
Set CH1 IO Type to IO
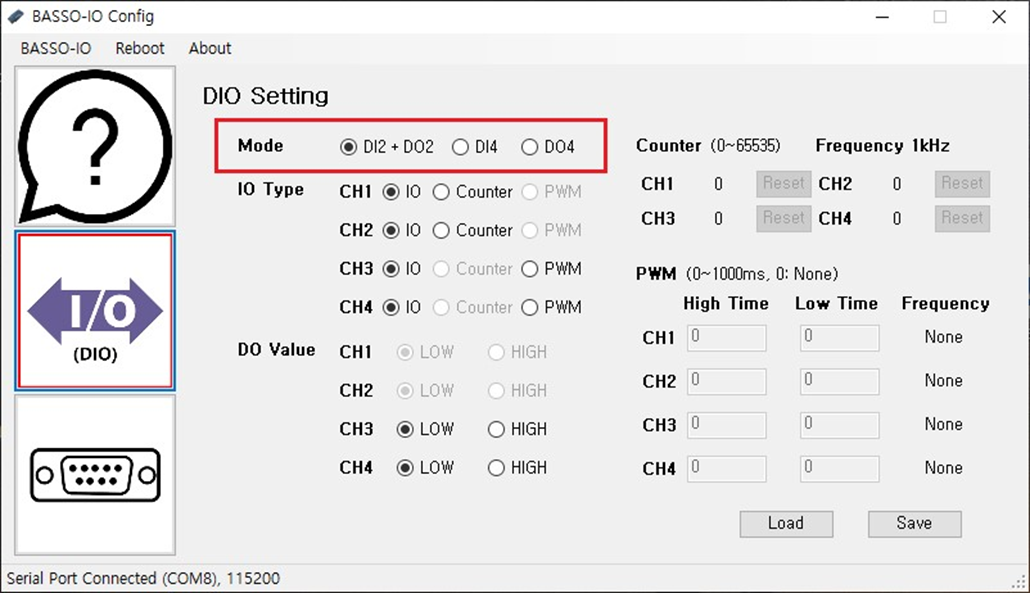(x=401, y=192)
